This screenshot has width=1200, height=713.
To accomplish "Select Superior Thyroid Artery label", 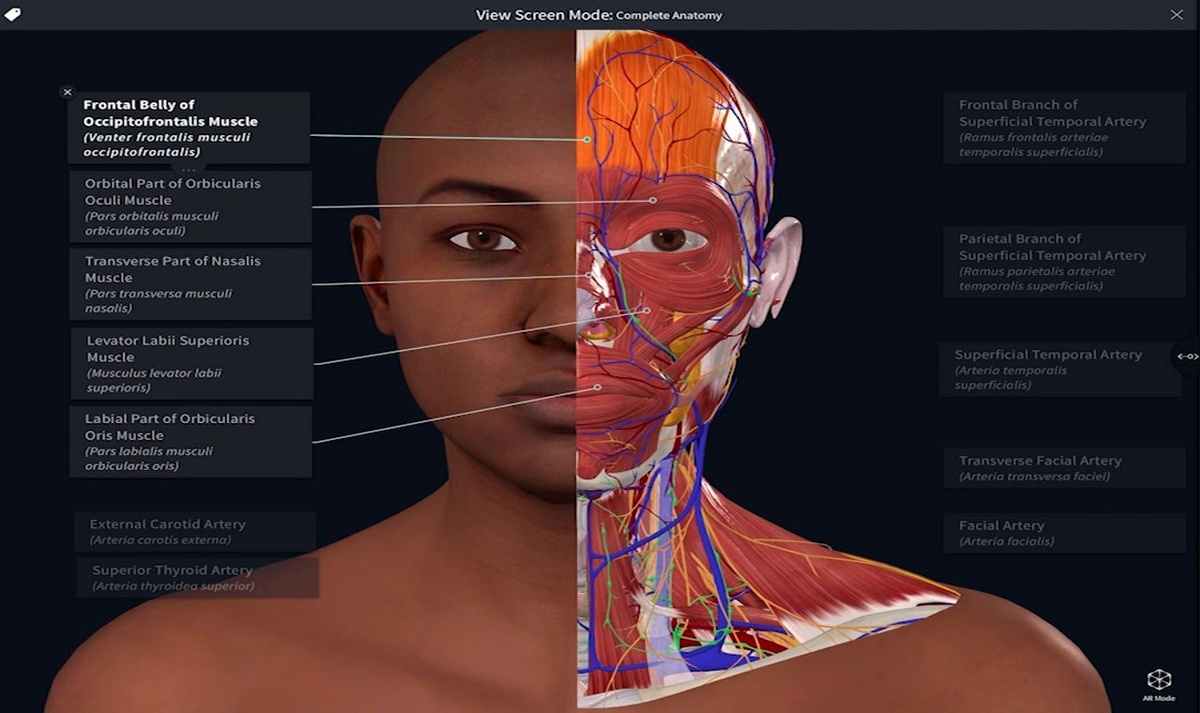I will [198, 577].
